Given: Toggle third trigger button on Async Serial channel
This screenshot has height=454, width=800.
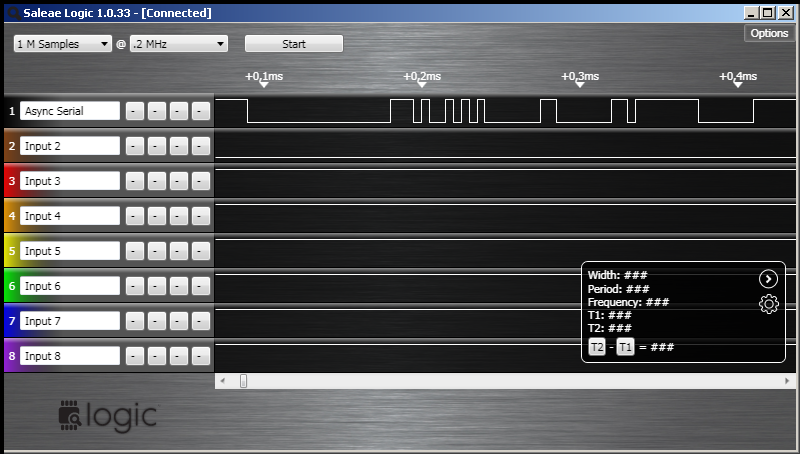Looking at the screenshot, I should point(179,111).
